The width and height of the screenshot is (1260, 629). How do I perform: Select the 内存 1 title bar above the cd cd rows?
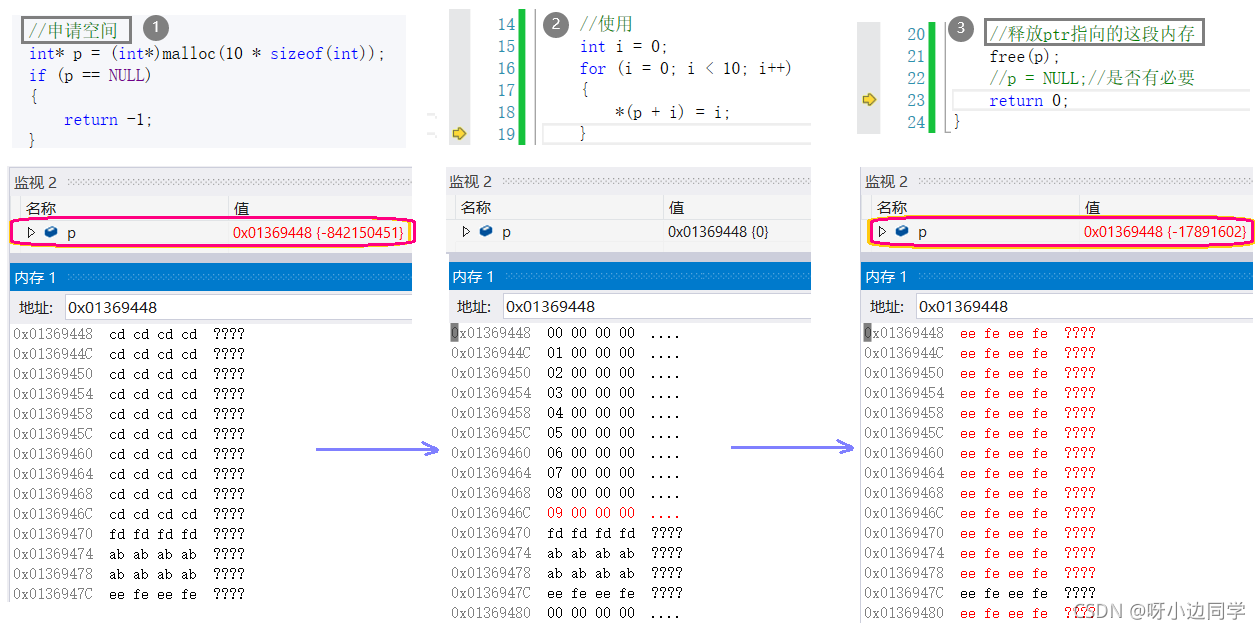coord(211,277)
